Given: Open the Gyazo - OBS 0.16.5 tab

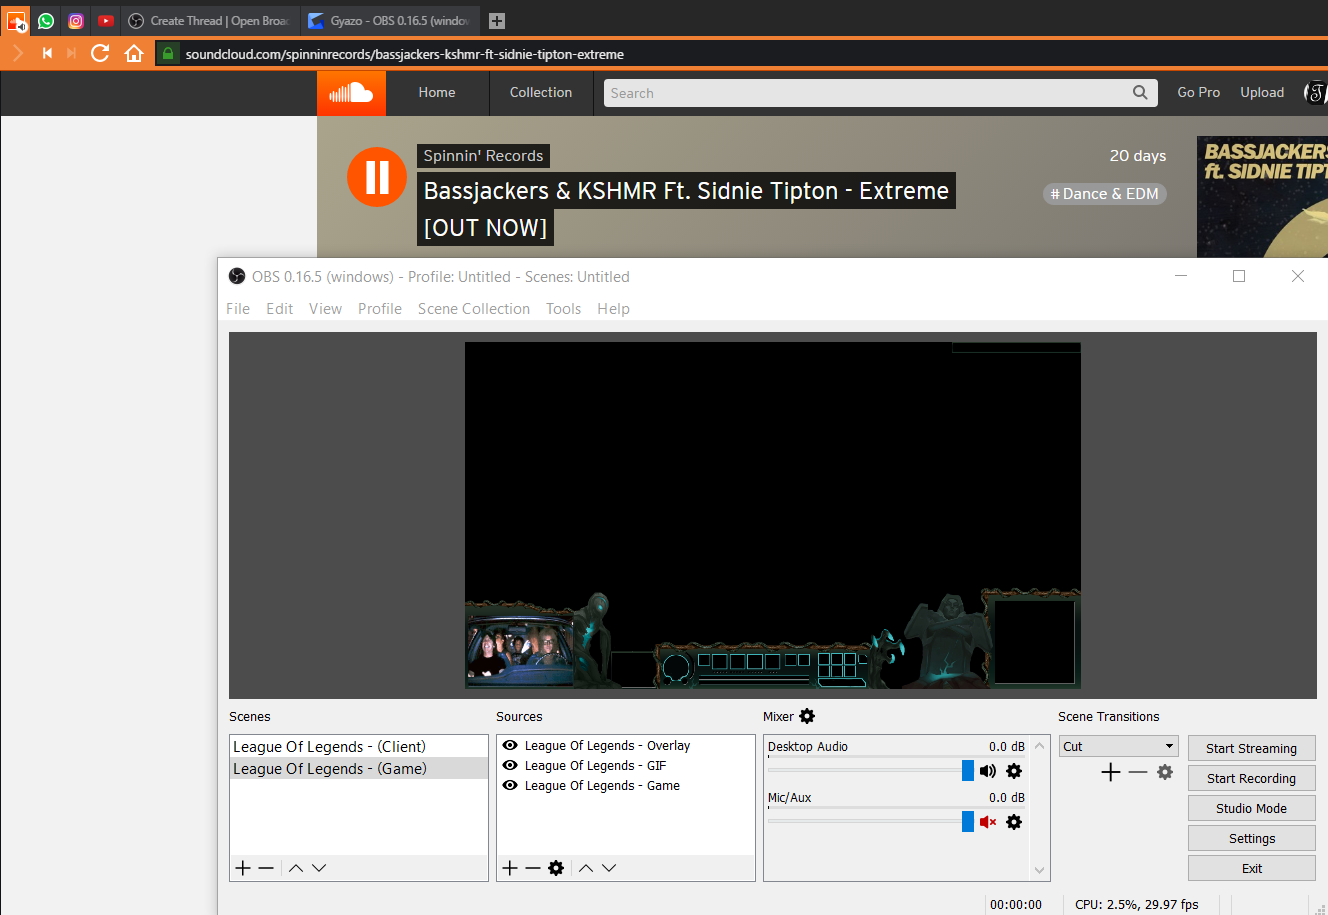Looking at the screenshot, I should [390, 20].
